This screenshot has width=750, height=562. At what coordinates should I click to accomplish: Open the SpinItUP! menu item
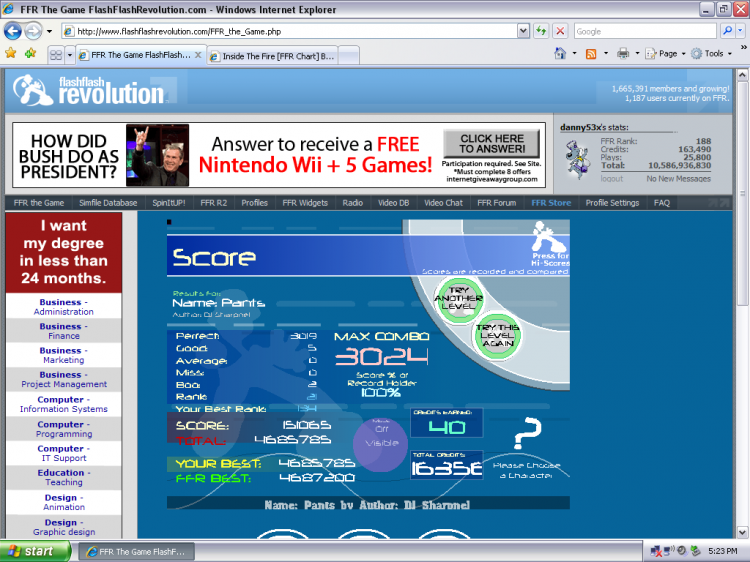point(169,203)
